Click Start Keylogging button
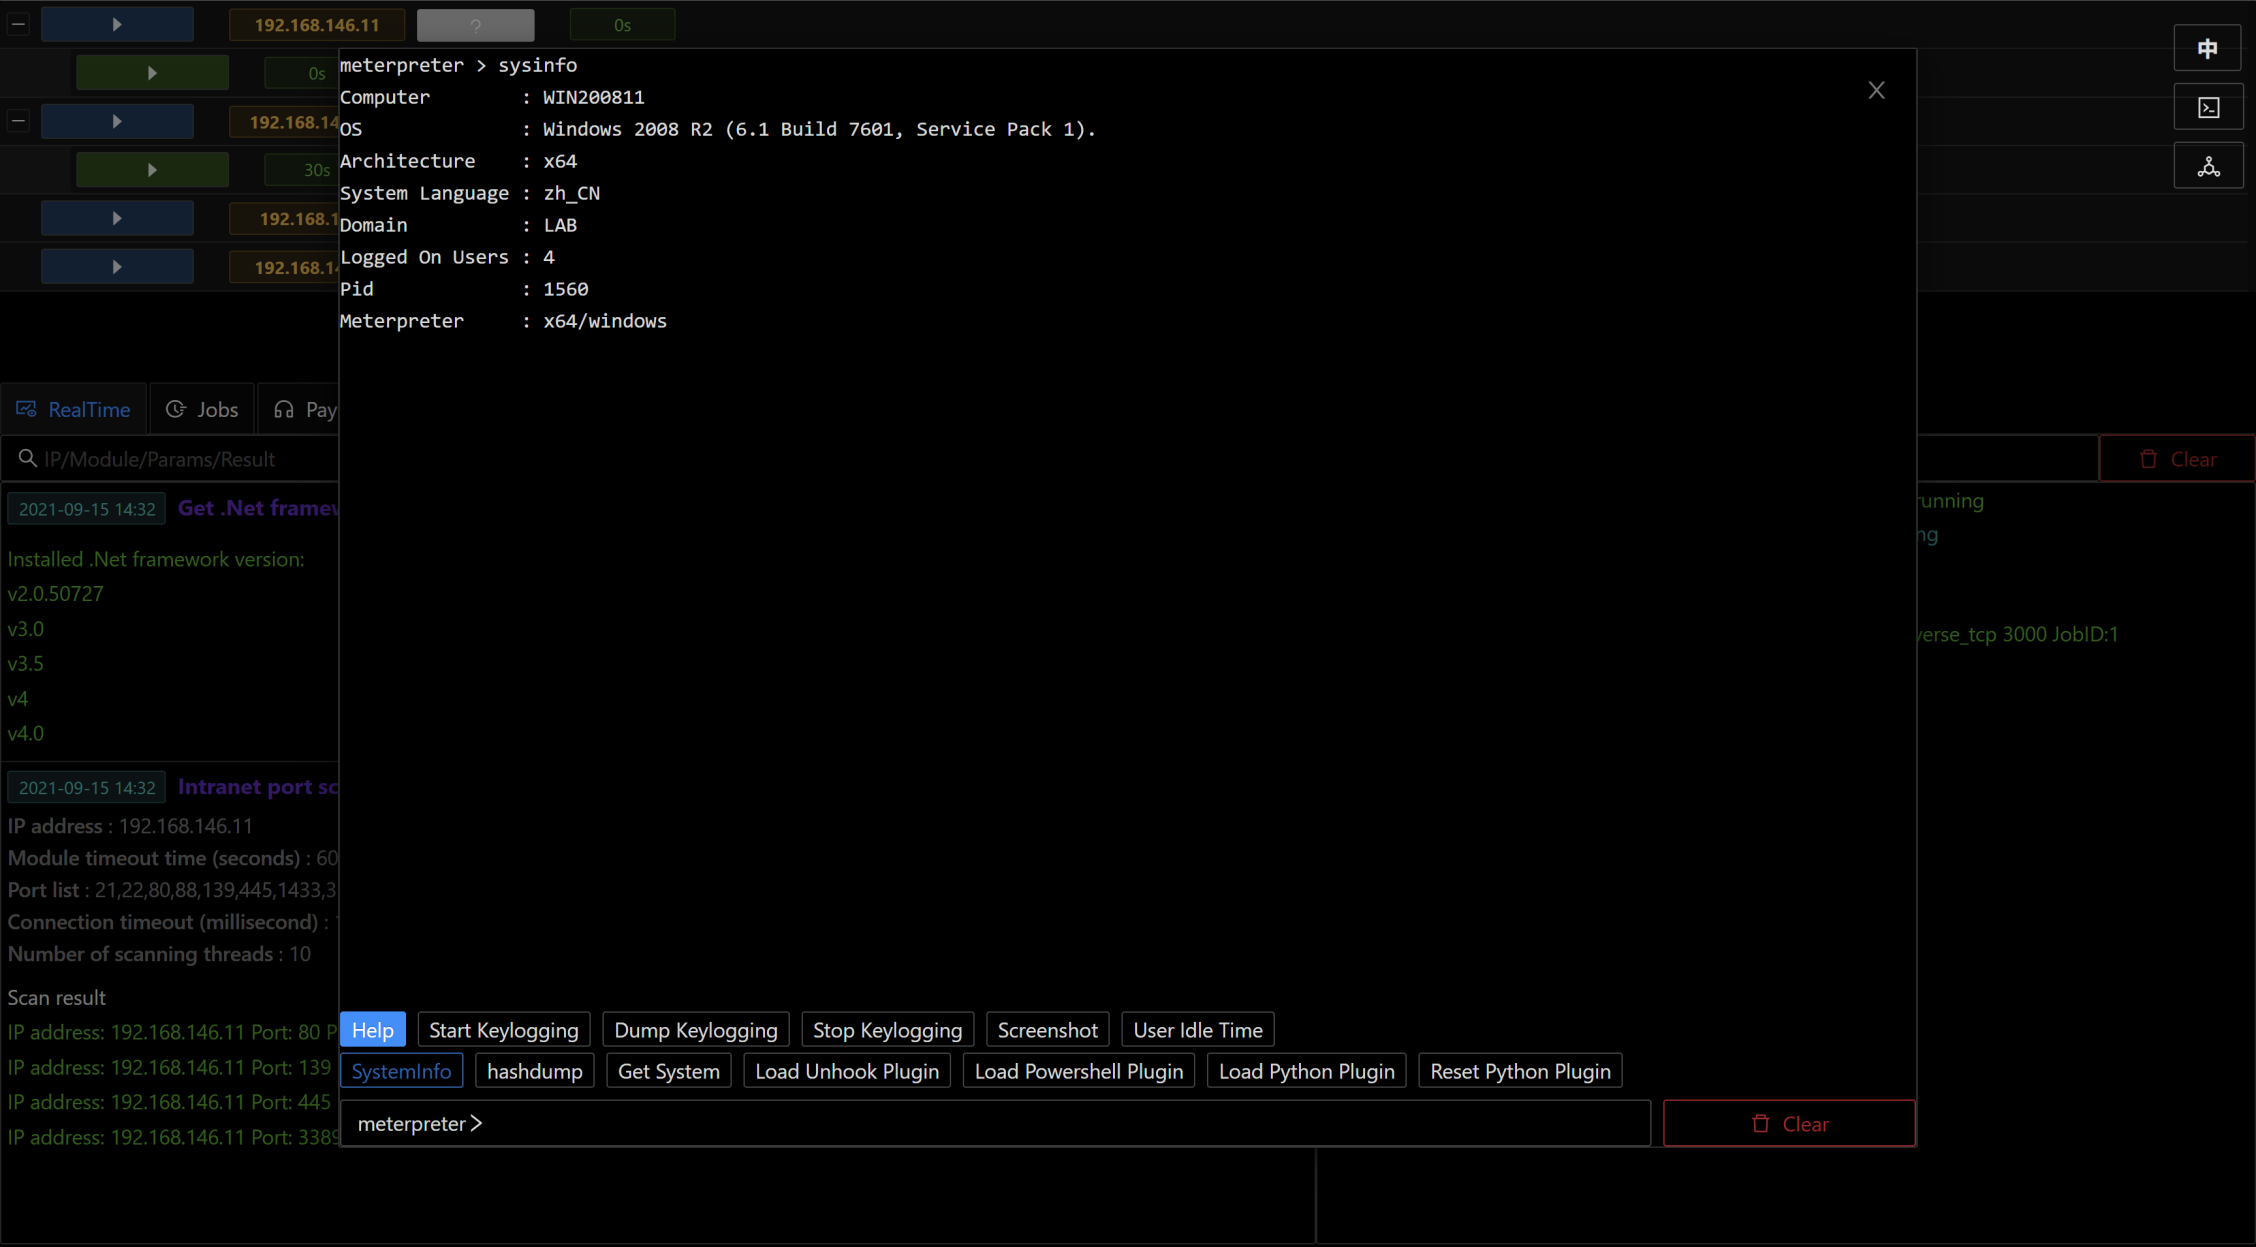 [503, 1030]
